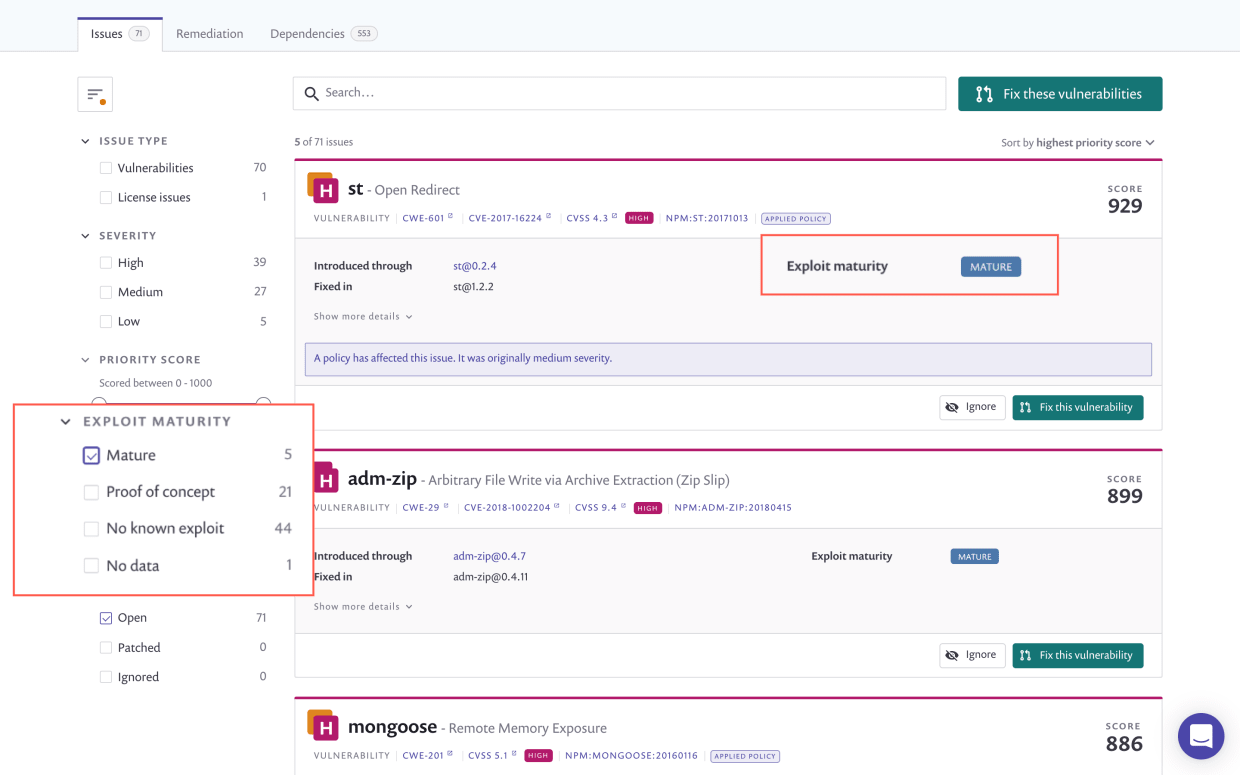Click Fix these vulnerabilities button
Screen dimensions: 1240x775
(x=1059, y=94)
